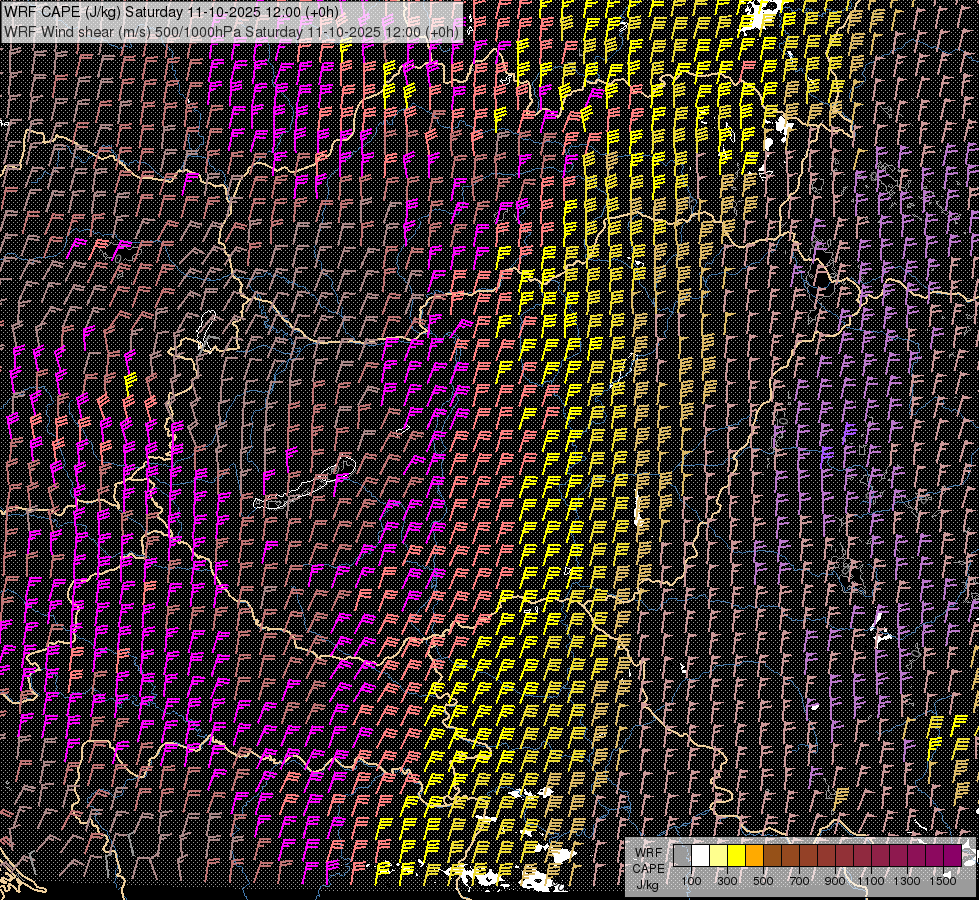Click the 100 label on the legend

click(691, 881)
